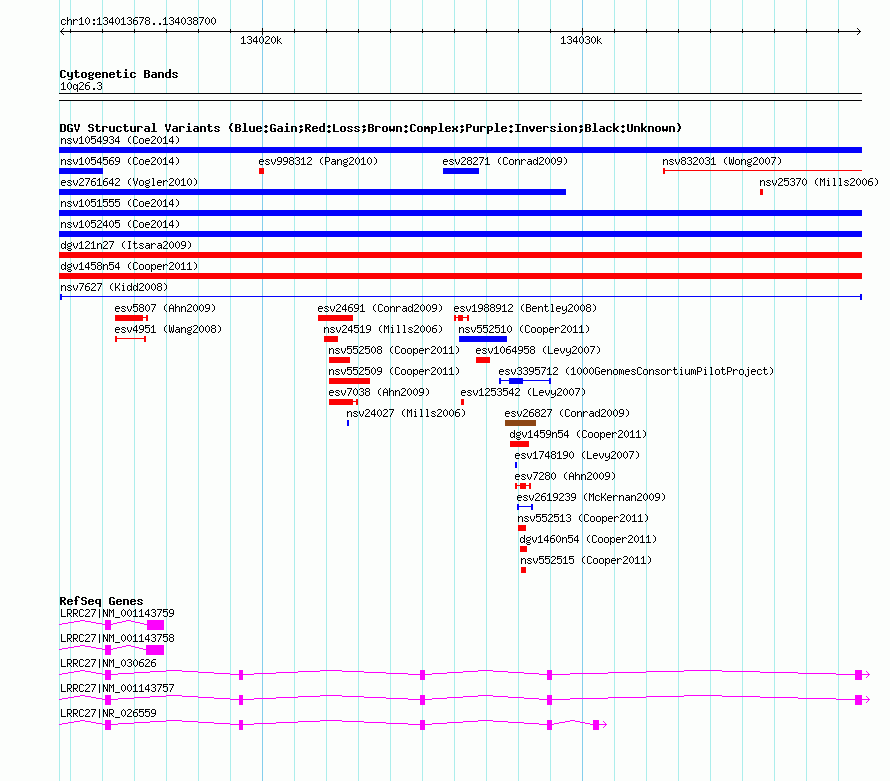
Task: Open nsv24027 (Mills2006) label
Action: coord(406,413)
